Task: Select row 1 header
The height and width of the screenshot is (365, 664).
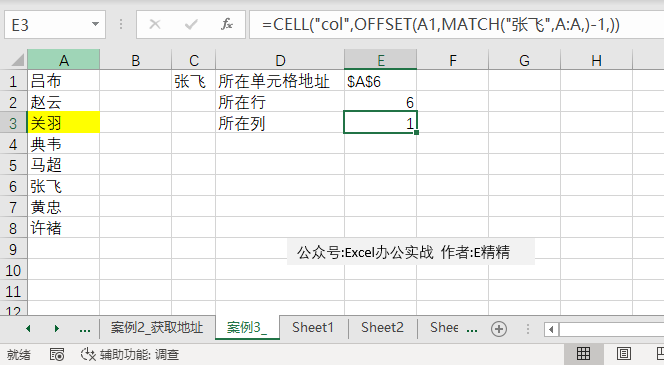Action: (14, 80)
